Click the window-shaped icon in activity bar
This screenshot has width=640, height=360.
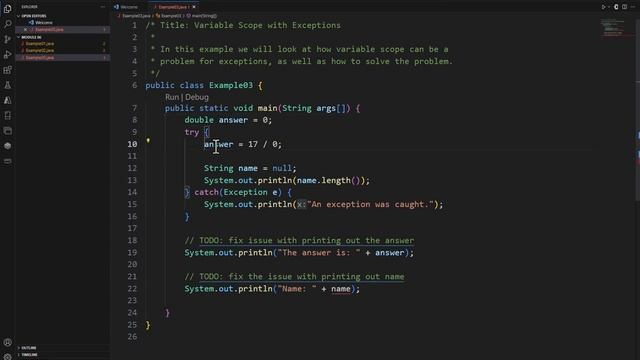point(7,131)
